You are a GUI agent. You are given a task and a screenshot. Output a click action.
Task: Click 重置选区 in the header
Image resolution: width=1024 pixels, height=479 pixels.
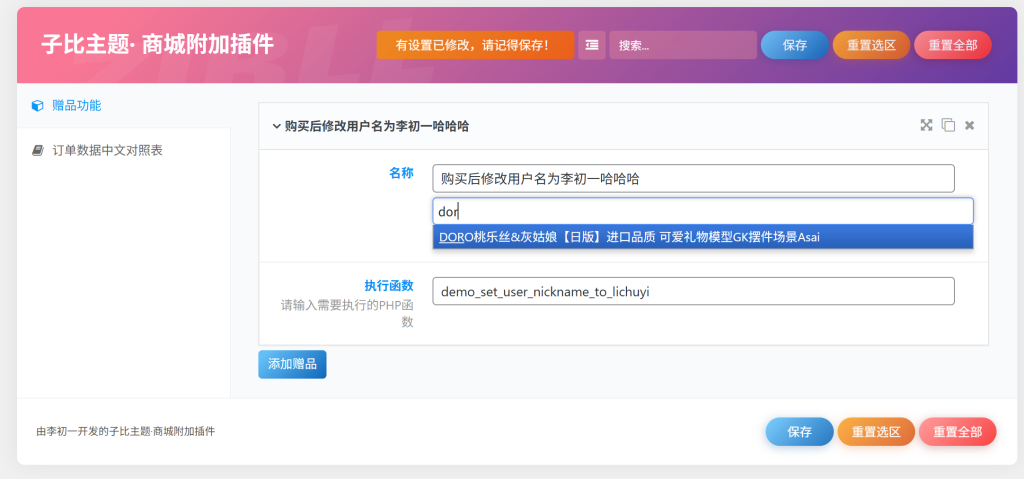coord(871,45)
